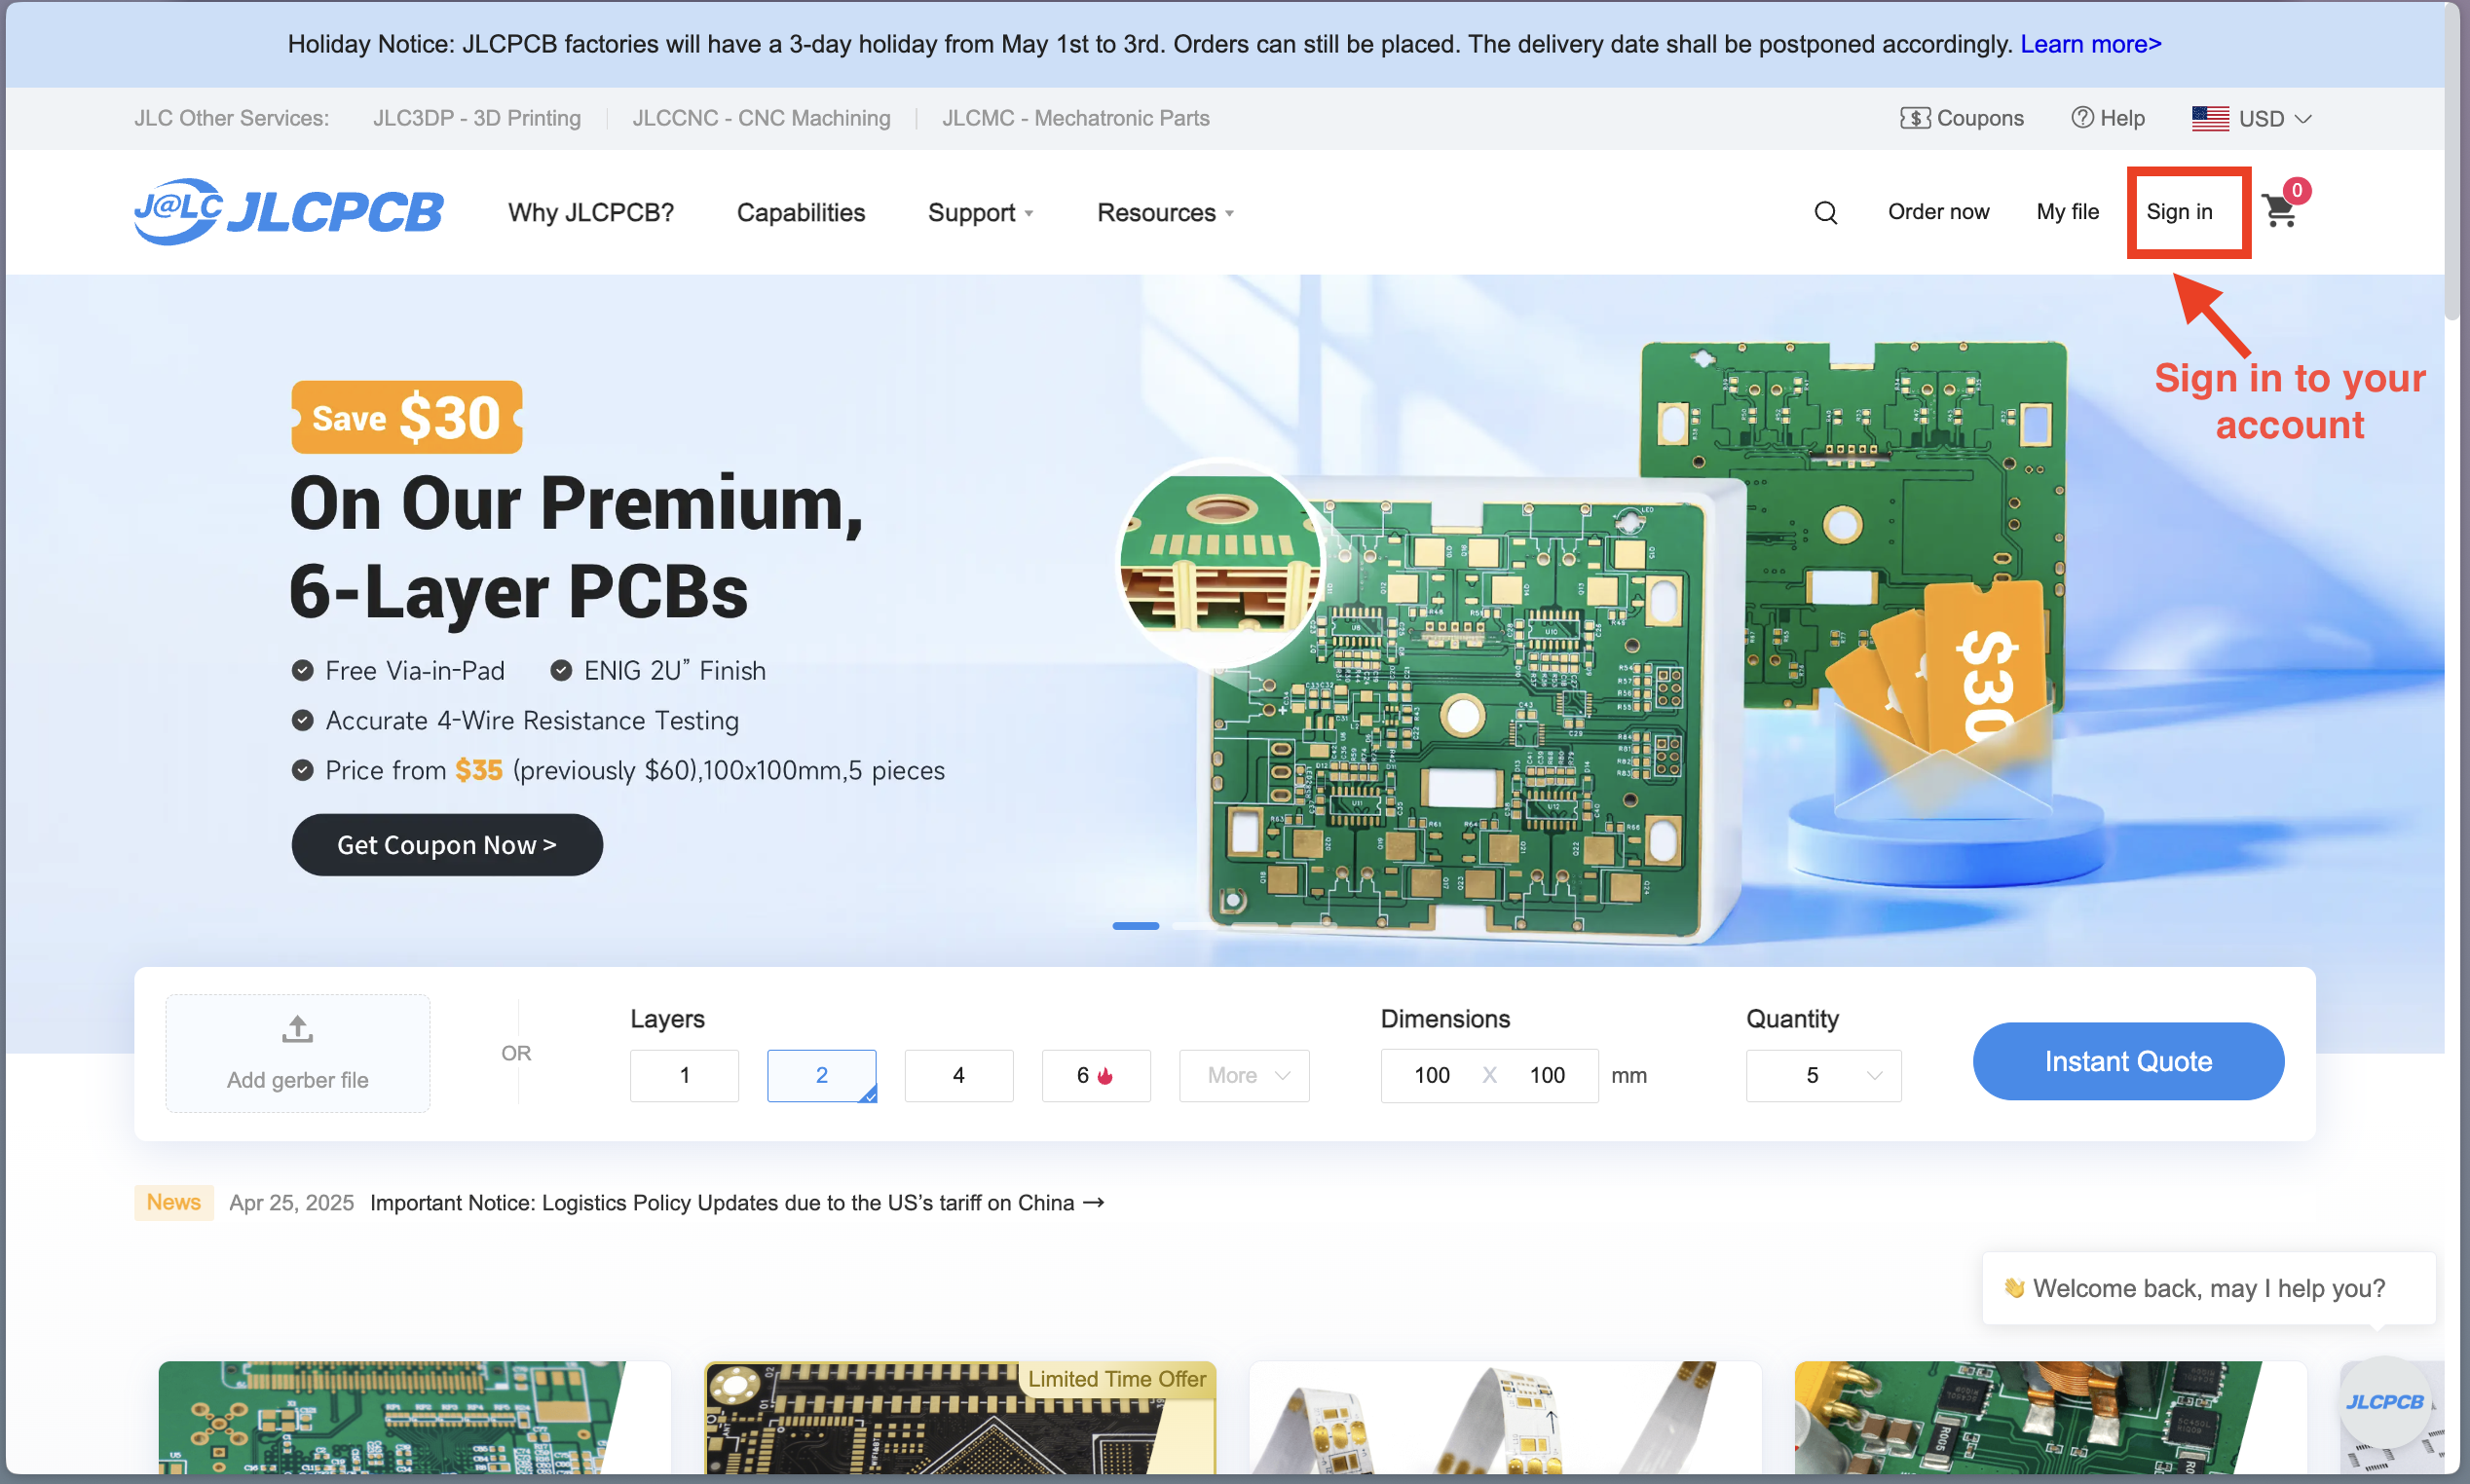Select 6 layers option
The height and width of the screenshot is (1484, 2470).
pos(1096,1076)
